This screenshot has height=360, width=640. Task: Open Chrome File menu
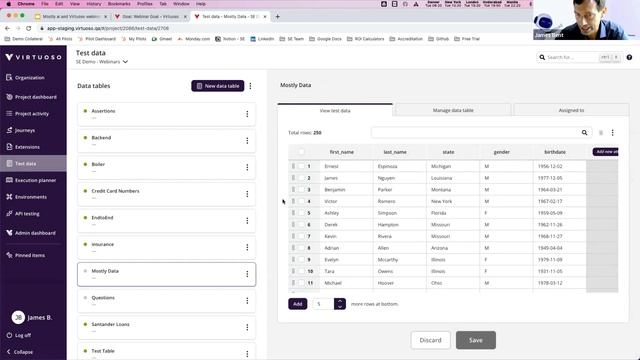[45, 4]
